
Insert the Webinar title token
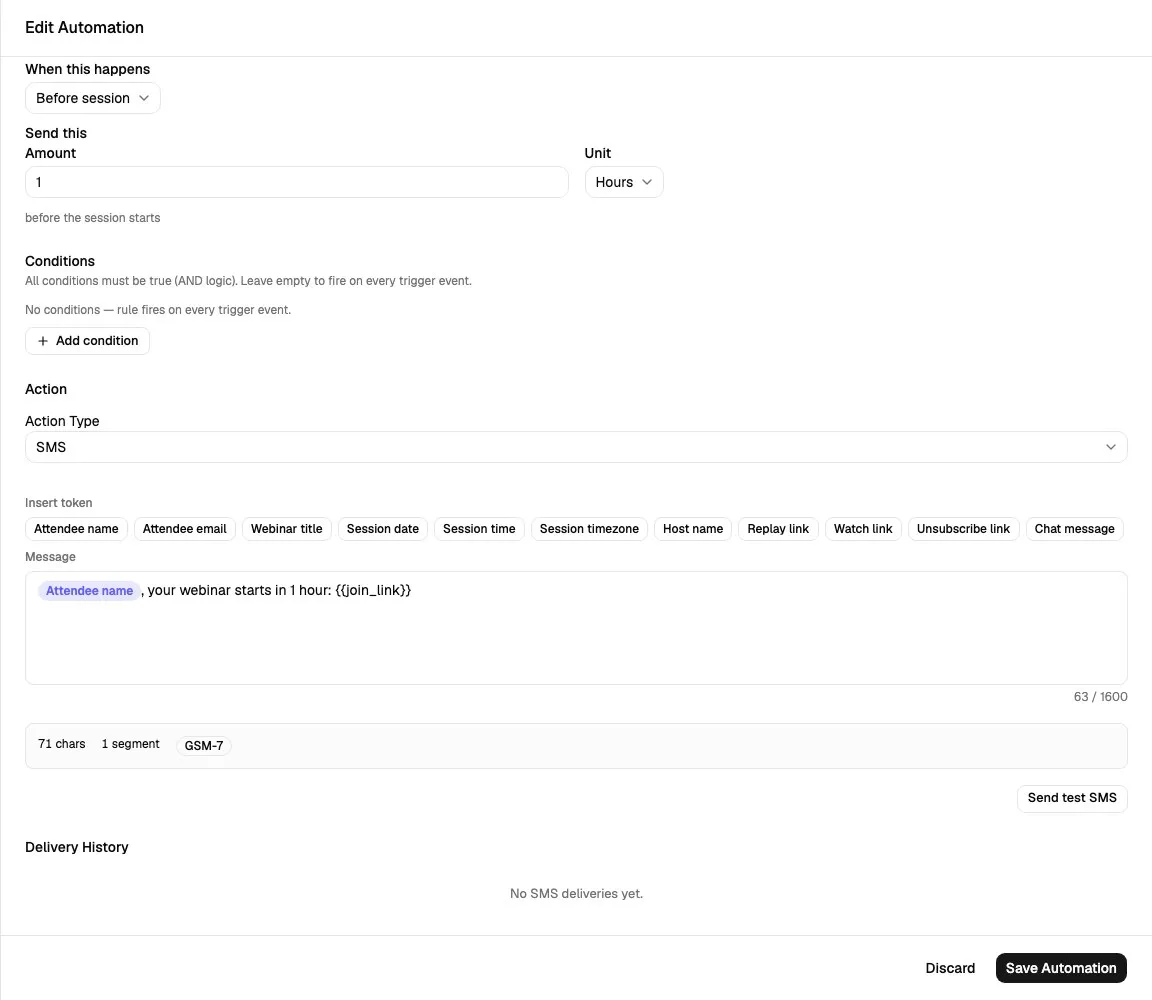point(287,529)
